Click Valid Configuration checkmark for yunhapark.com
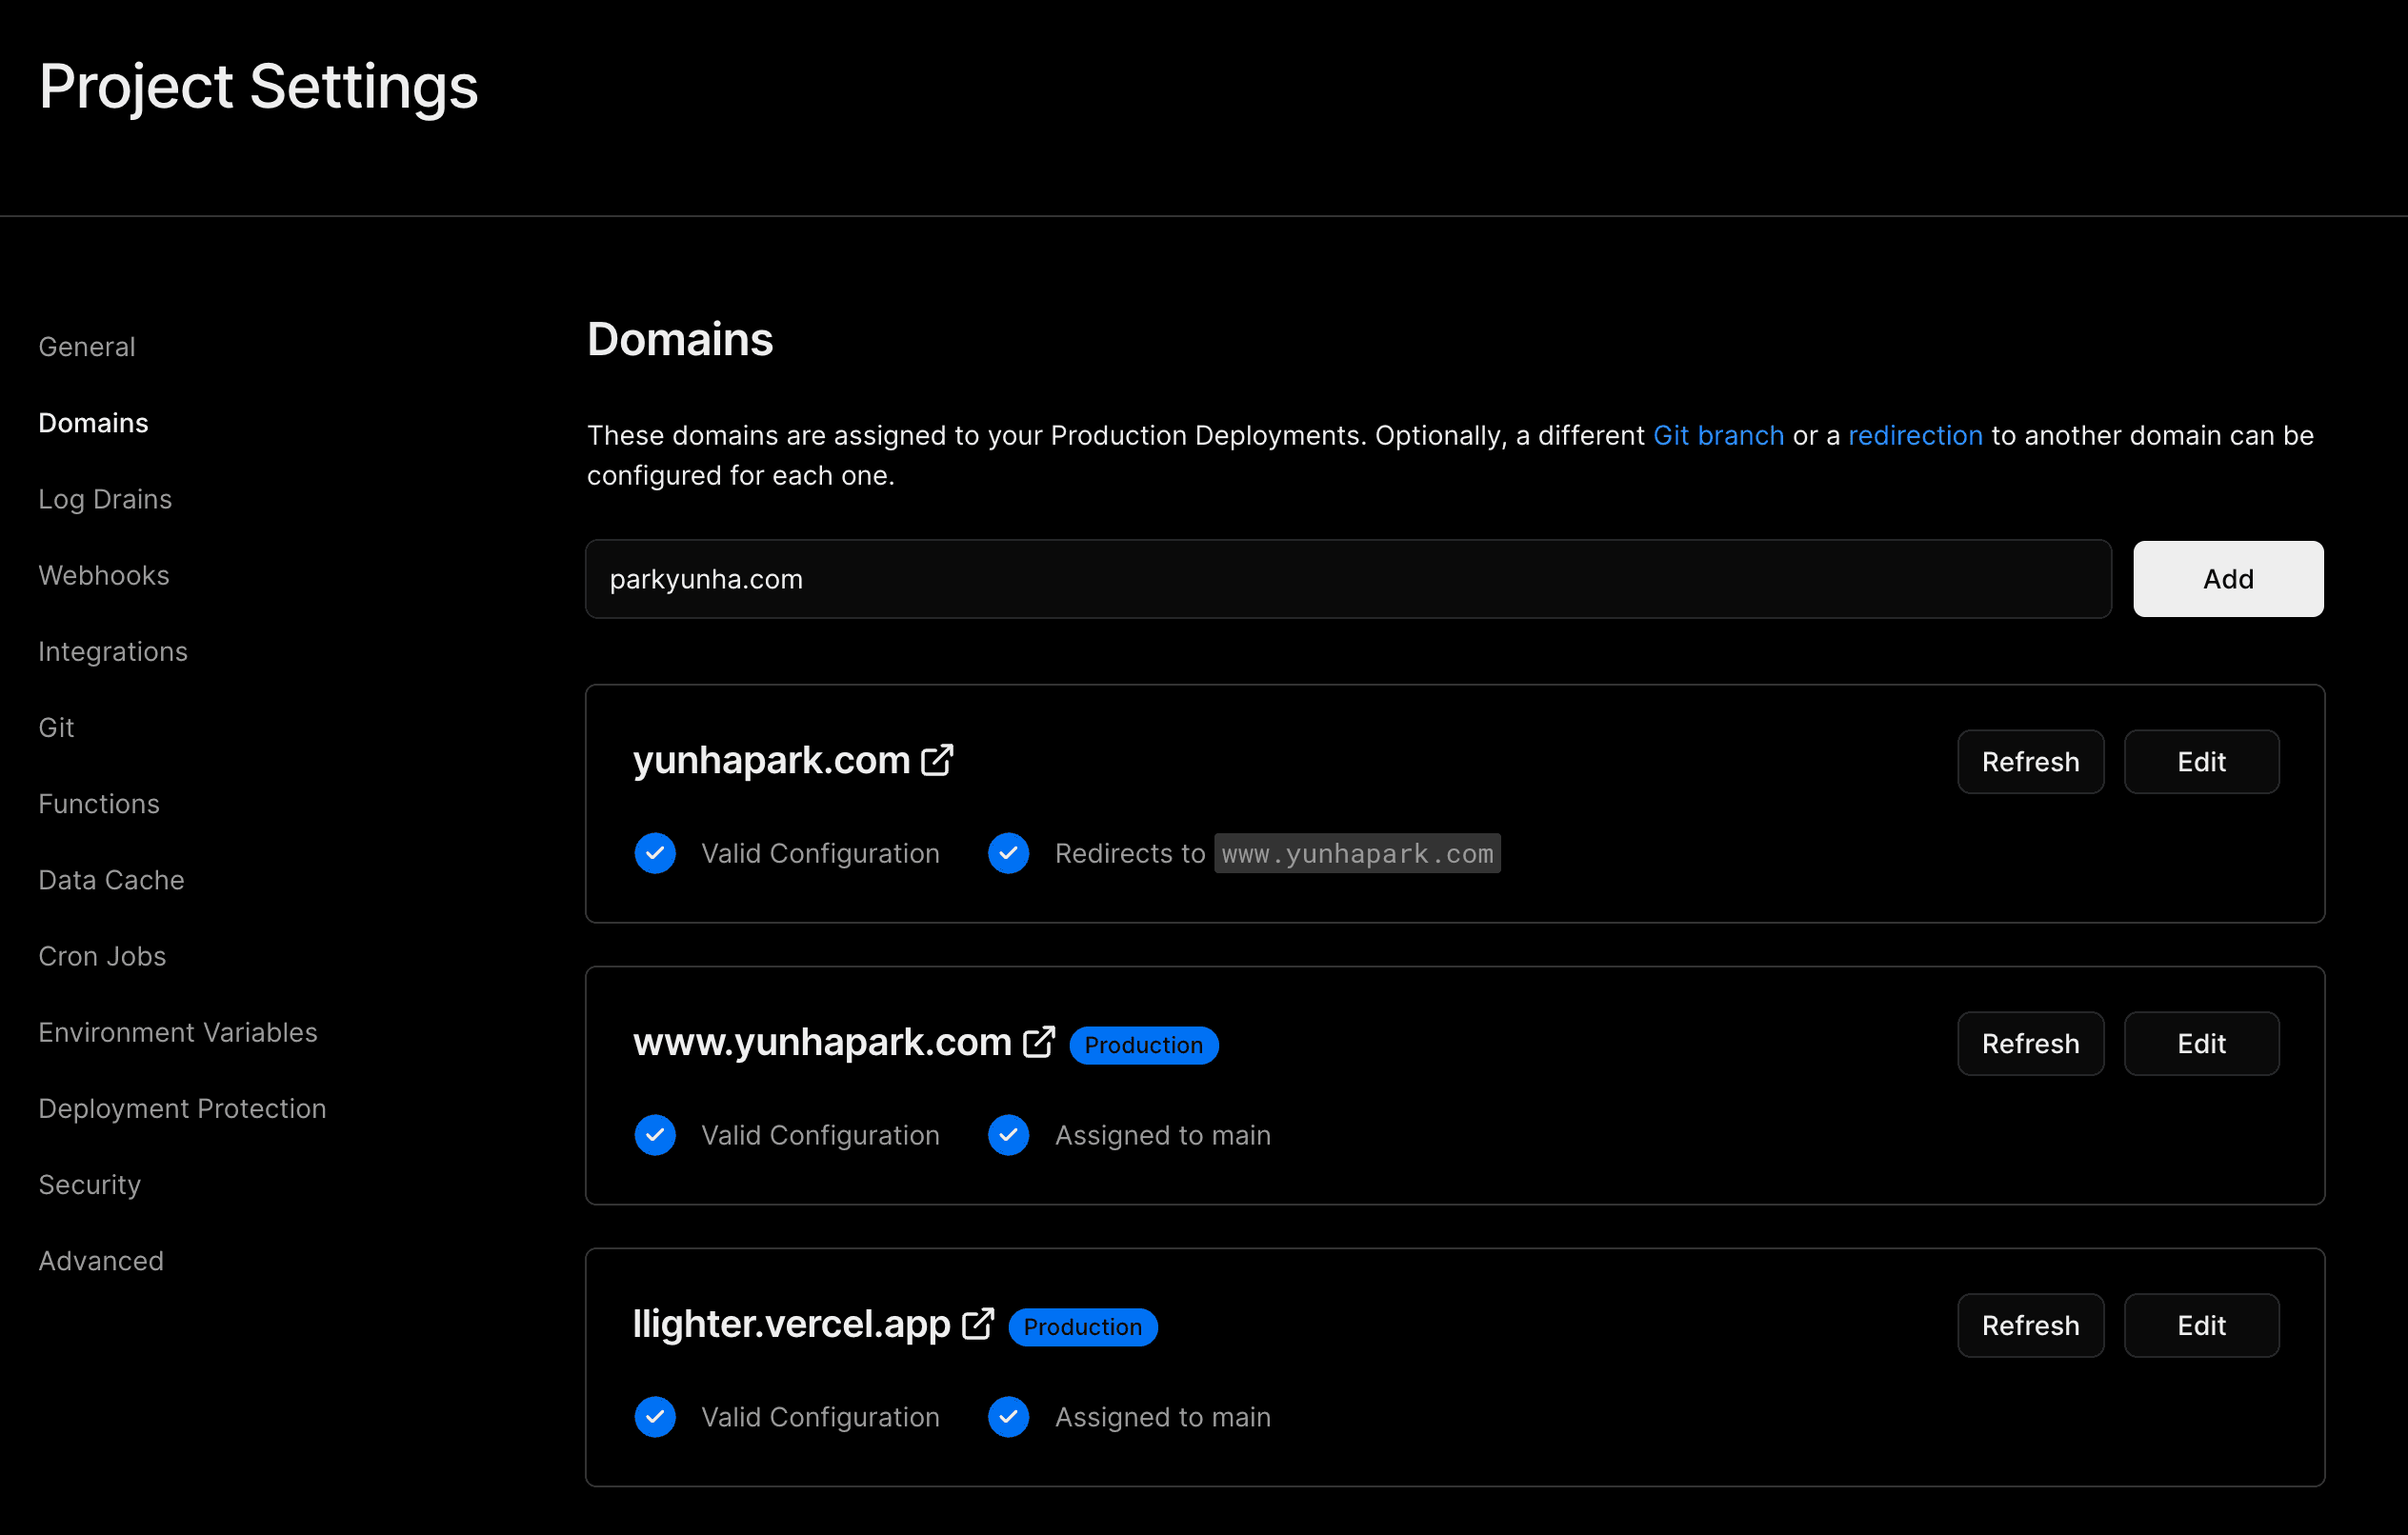Viewport: 2408px width, 1535px height. click(655, 853)
